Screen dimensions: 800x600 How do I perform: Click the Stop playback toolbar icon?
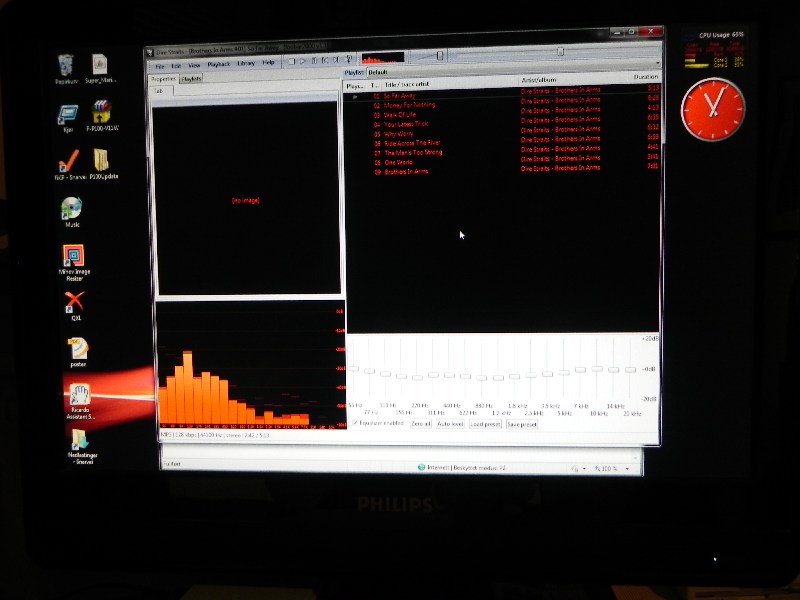click(x=291, y=61)
